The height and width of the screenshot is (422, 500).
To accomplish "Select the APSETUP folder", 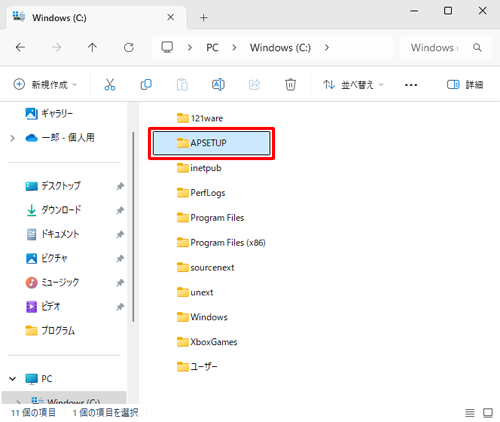I will (211, 143).
